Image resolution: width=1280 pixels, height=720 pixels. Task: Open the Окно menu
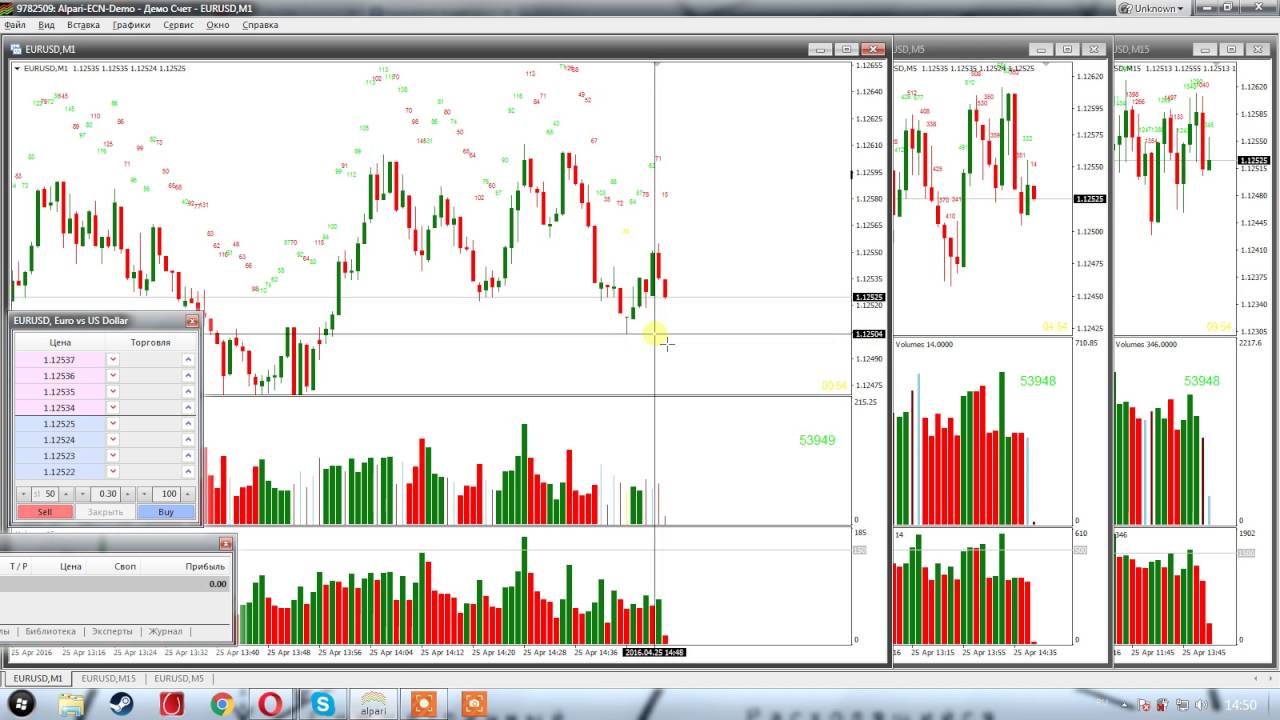[x=218, y=25]
